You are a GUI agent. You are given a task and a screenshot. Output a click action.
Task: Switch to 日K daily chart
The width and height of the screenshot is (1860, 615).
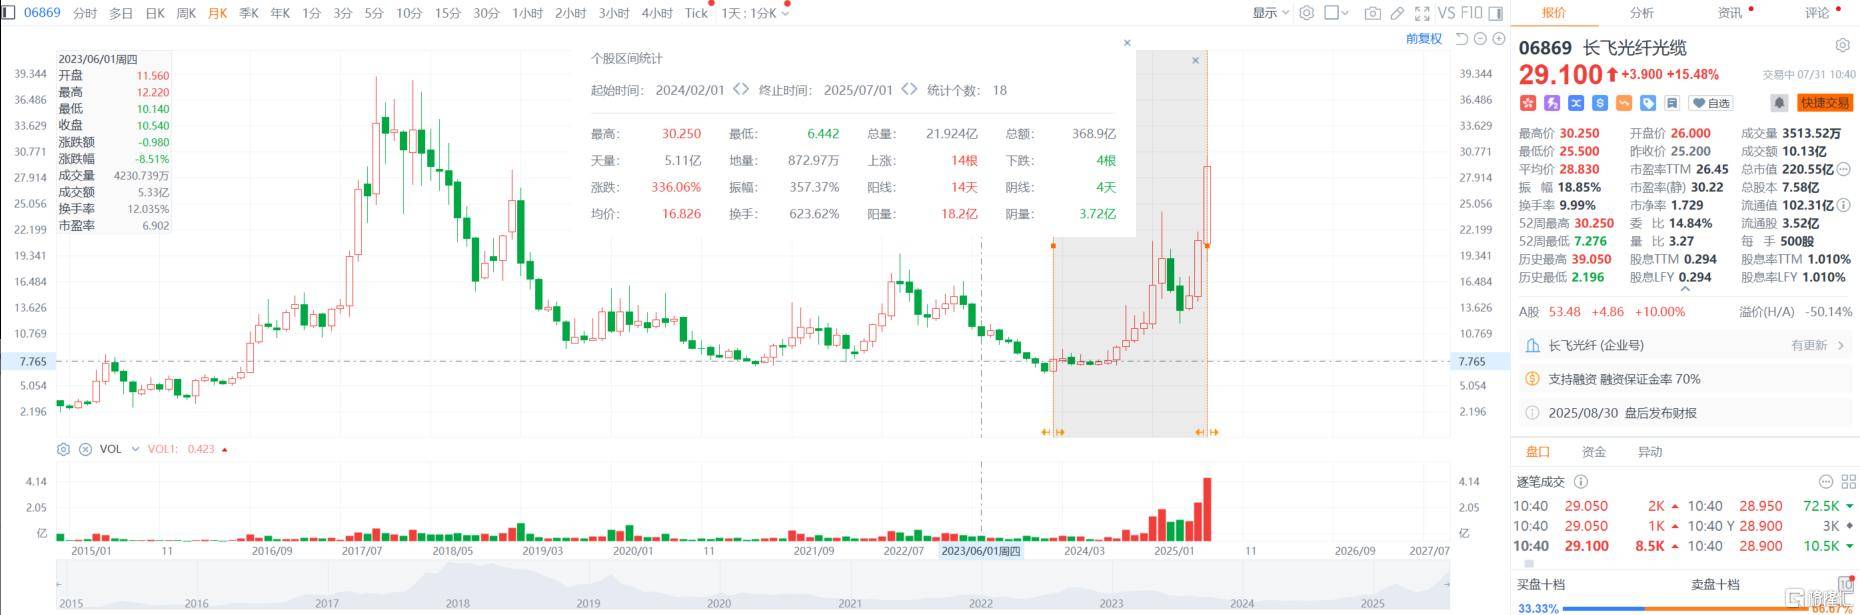click(155, 13)
